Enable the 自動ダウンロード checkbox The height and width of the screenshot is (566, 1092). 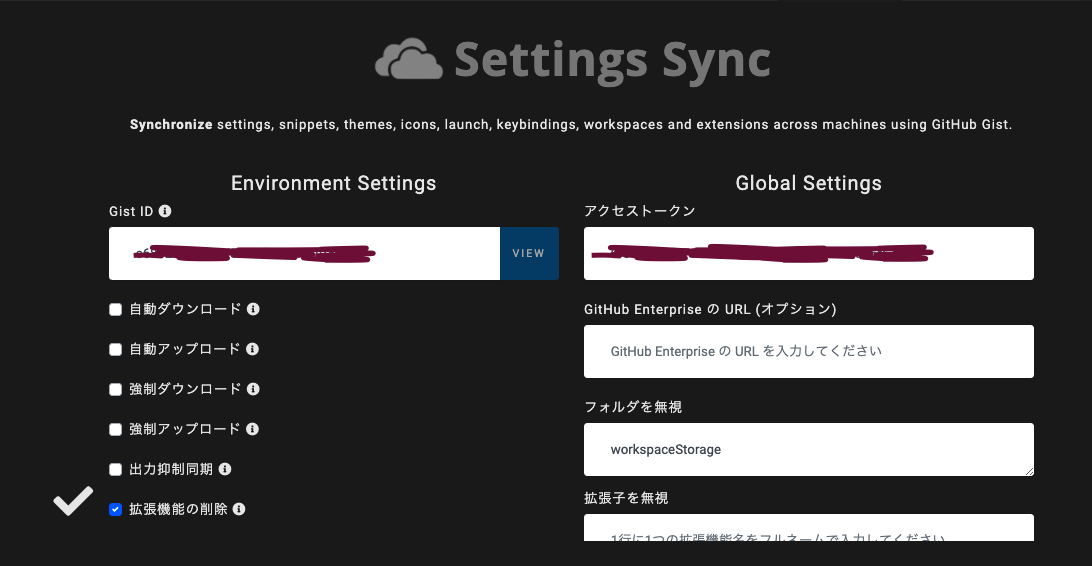pos(116,309)
